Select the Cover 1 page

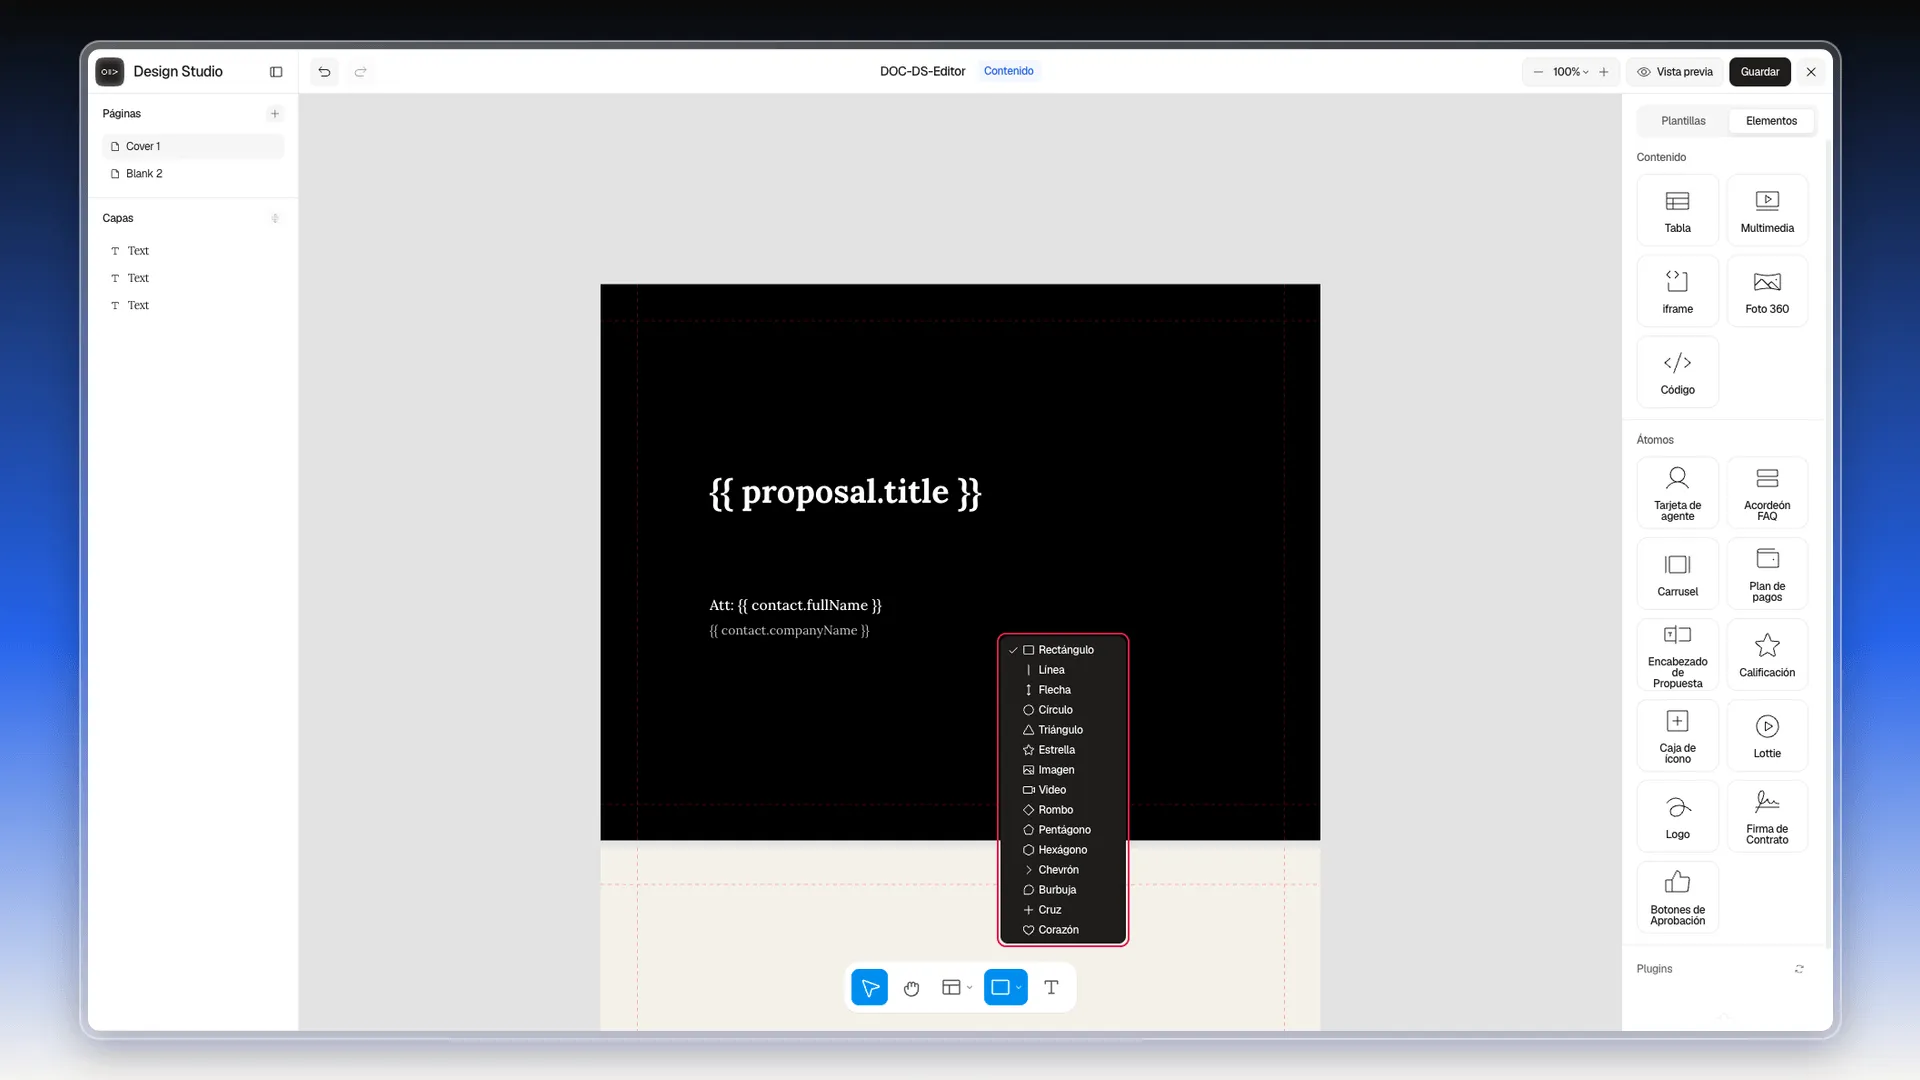coord(193,147)
